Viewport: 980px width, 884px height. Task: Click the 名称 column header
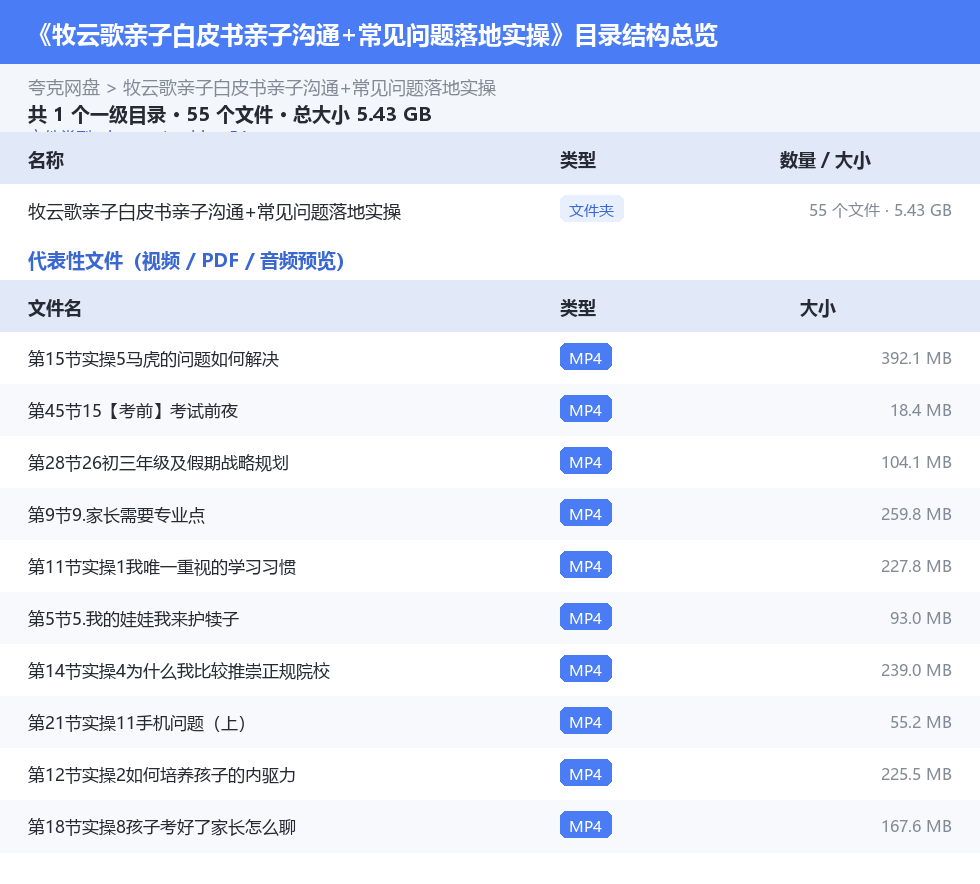[46, 160]
